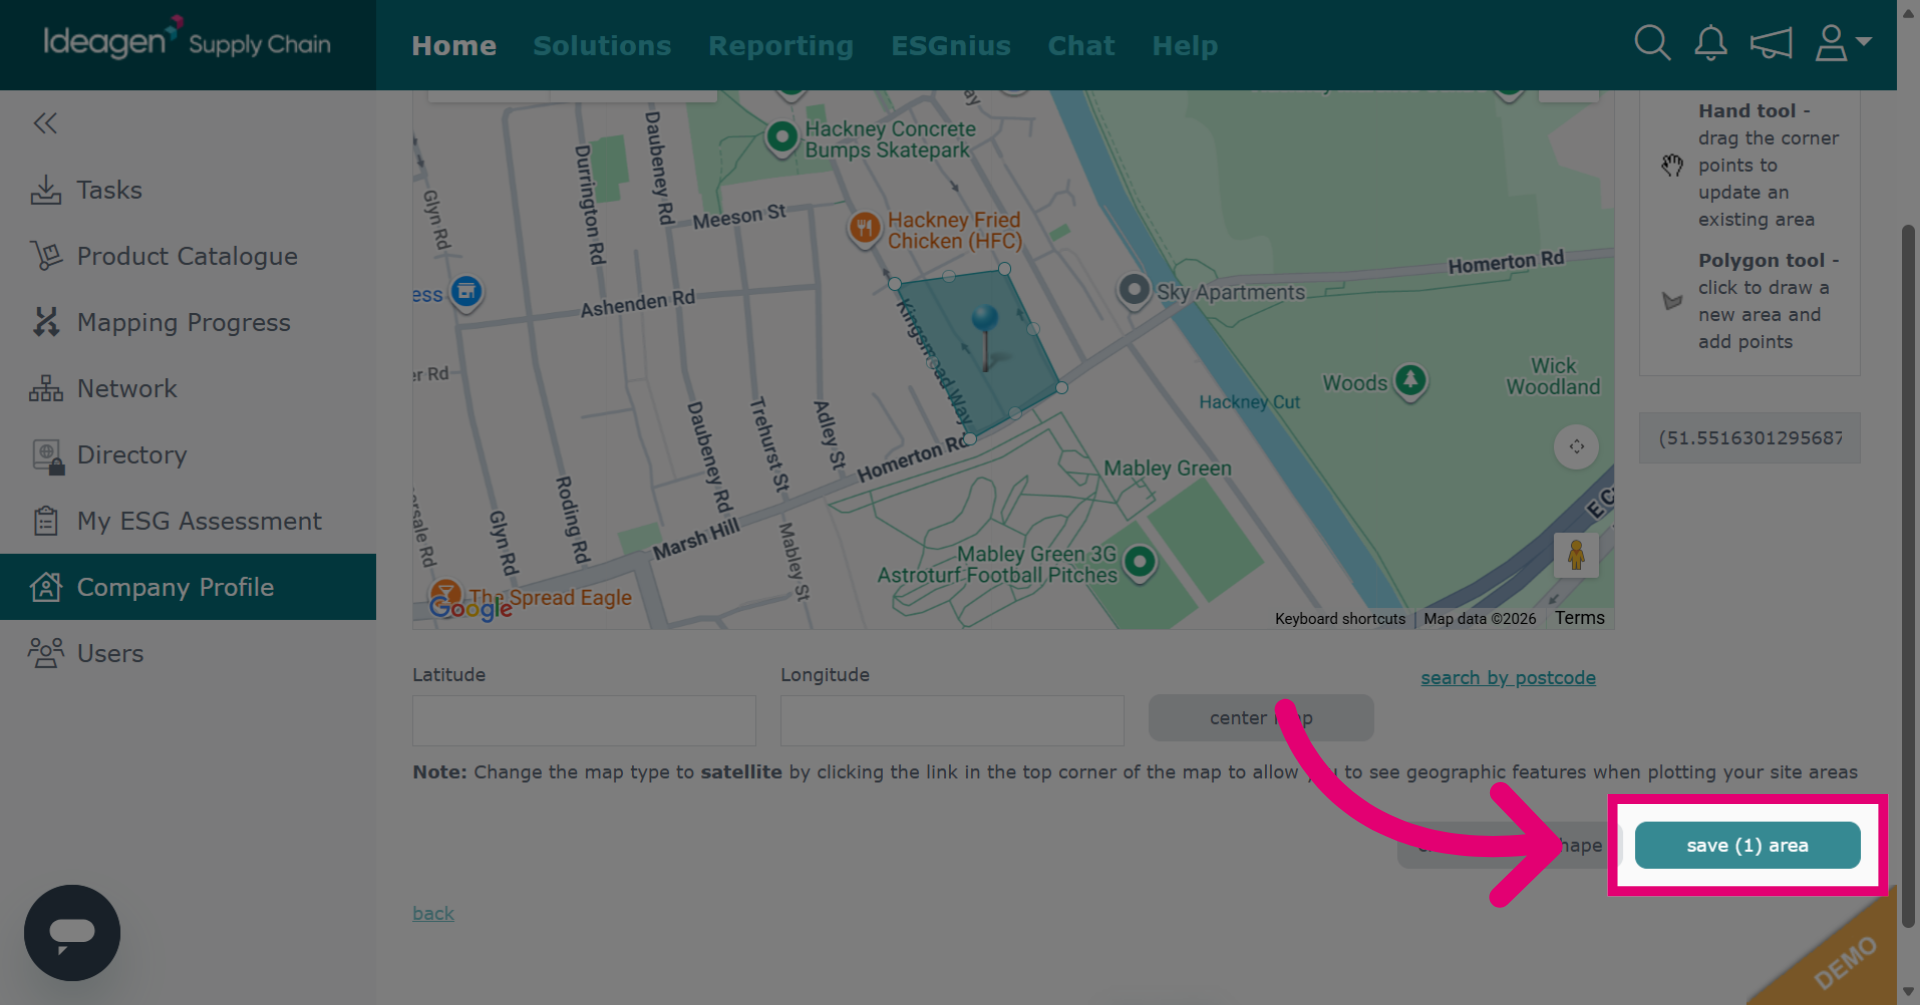Click the ESG Assessment clipboard icon
Screen dimensions: 1920x1005
(x=46, y=521)
